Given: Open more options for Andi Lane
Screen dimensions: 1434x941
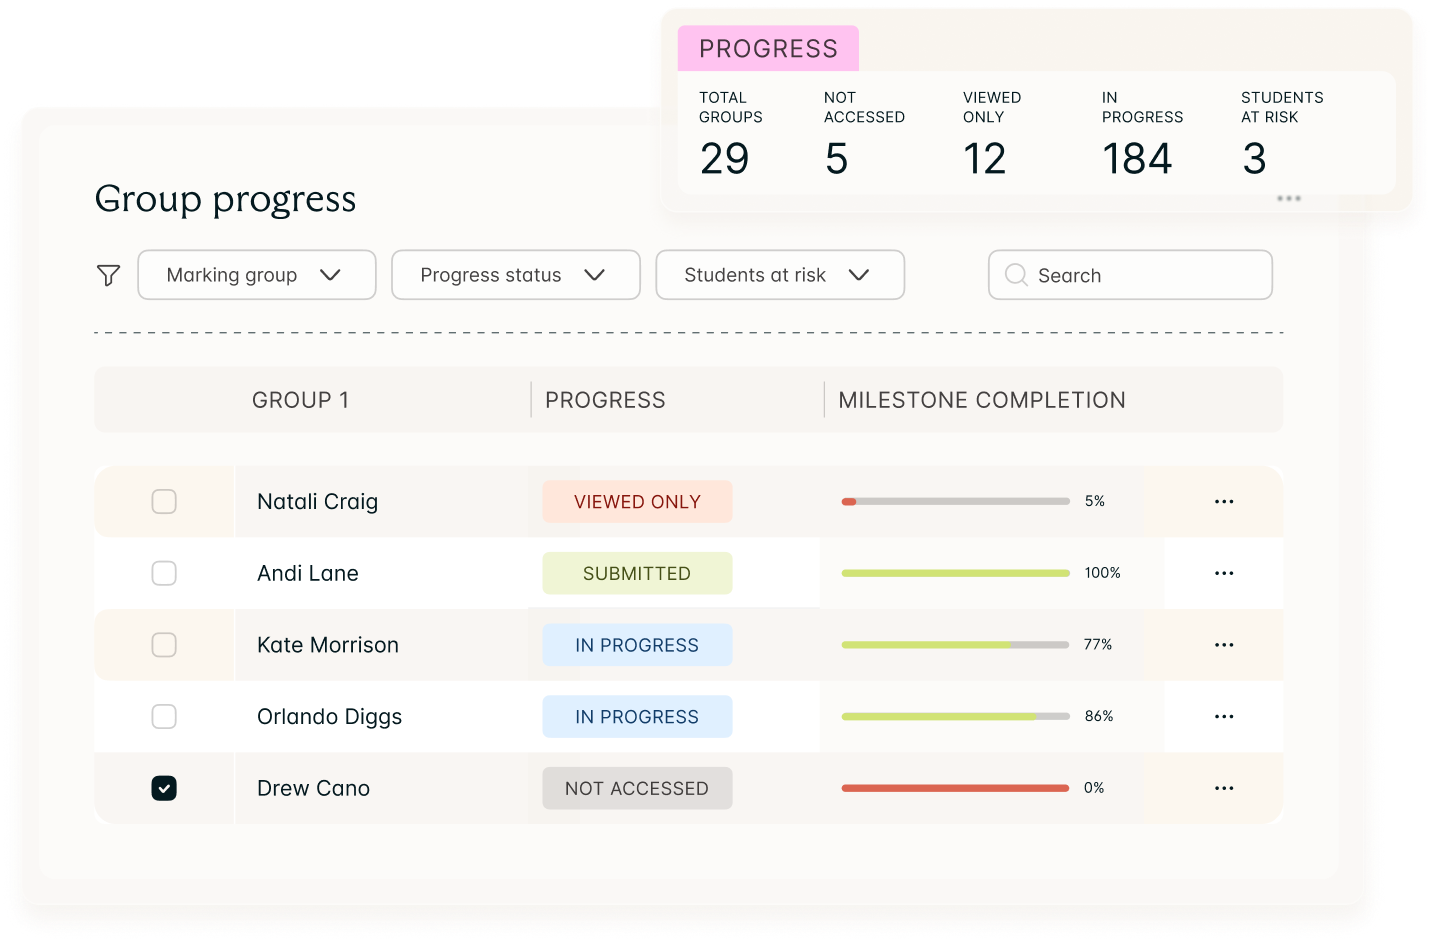Looking at the screenshot, I should 1224,574.
